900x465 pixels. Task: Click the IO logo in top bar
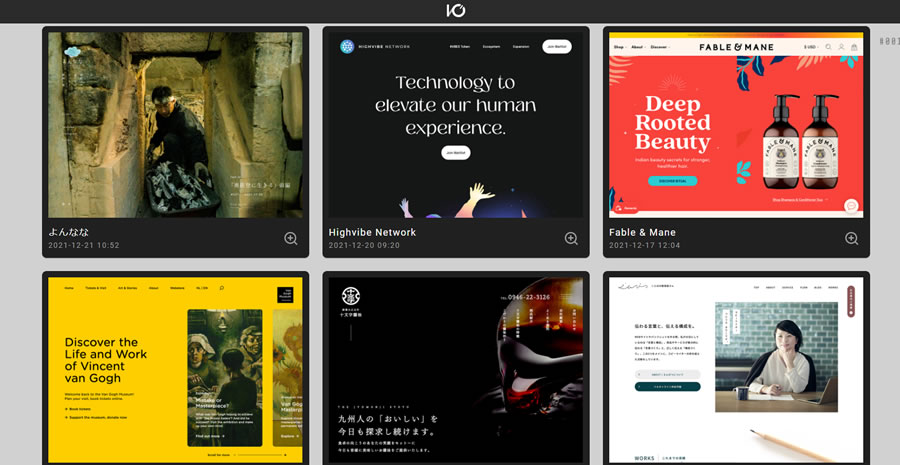[x=455, y=11]
